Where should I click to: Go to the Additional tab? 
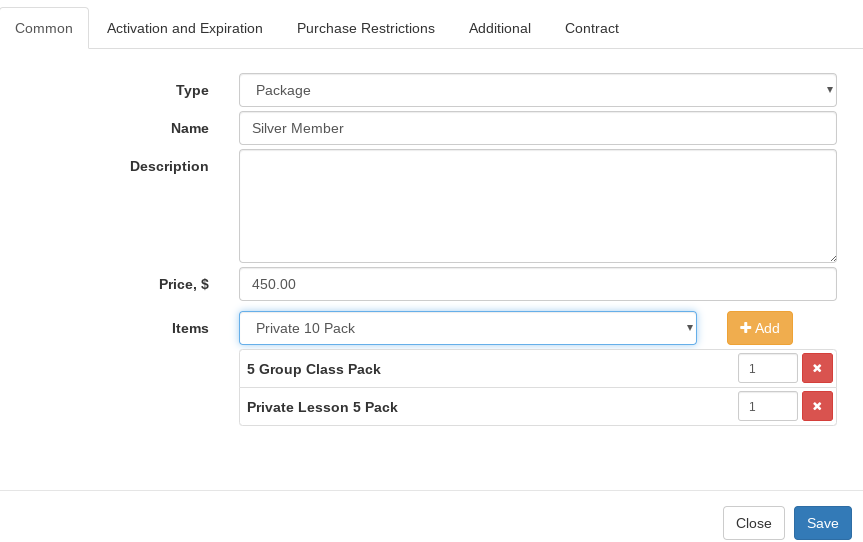click(x=500, y=28)
